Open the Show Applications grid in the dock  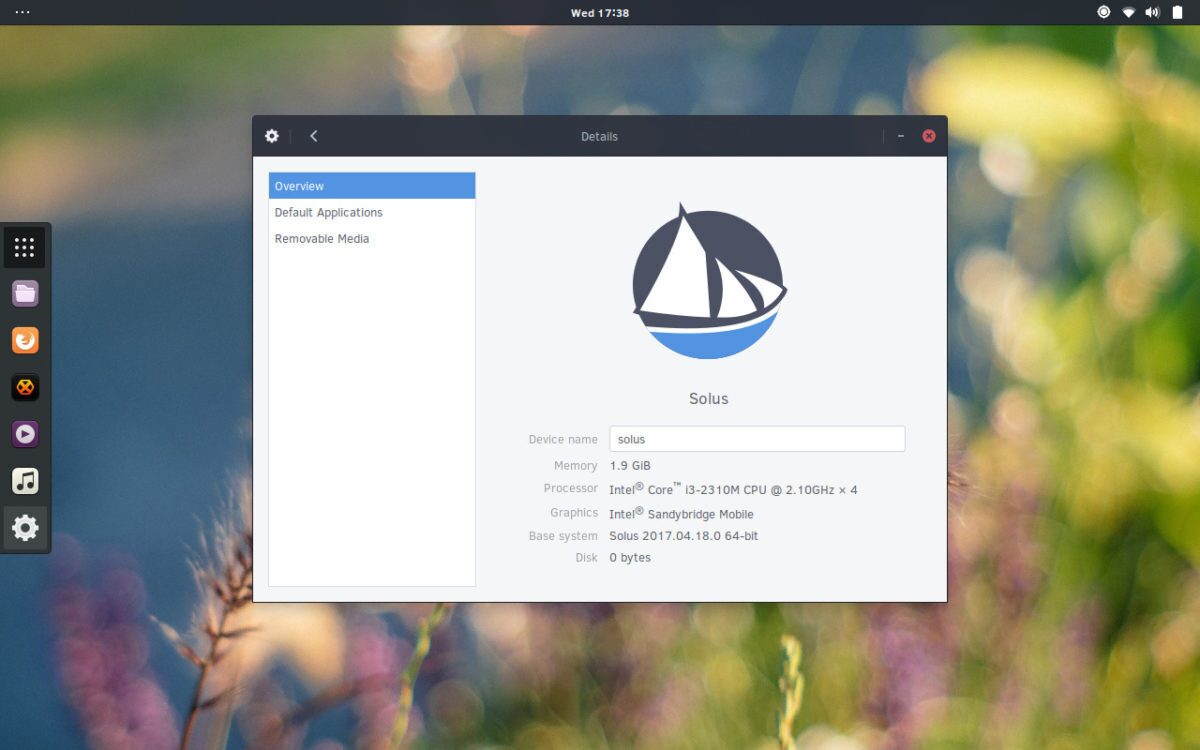25,247
